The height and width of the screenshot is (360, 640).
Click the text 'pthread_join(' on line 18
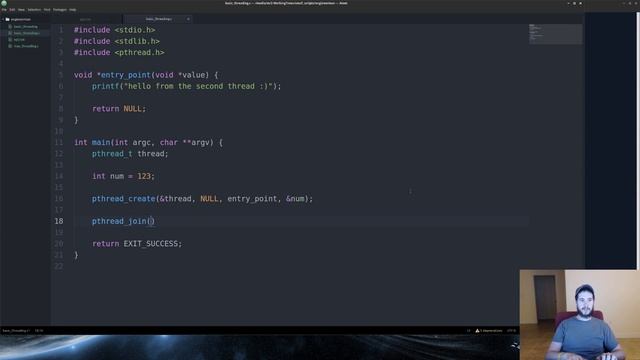121,221
